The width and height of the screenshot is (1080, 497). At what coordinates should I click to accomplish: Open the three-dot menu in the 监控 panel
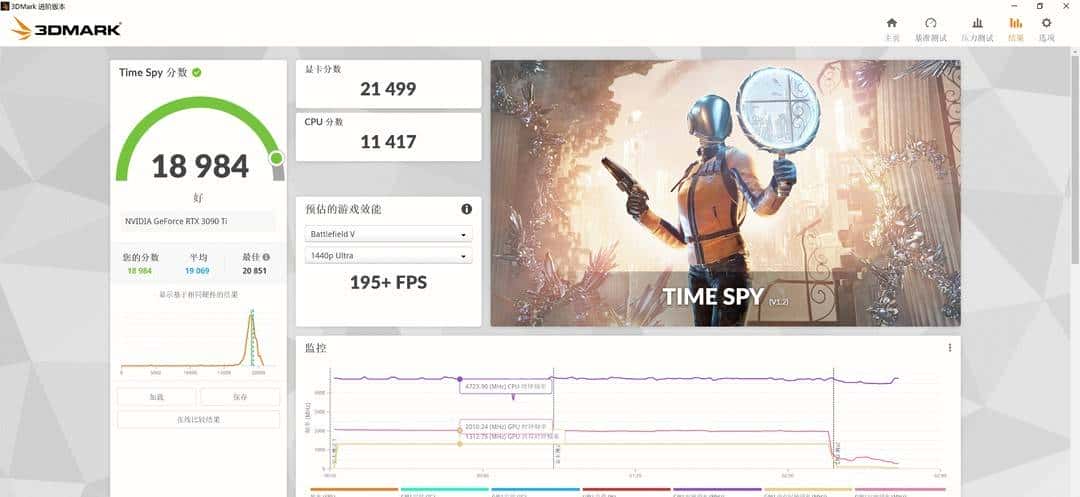tap(950, 348)
